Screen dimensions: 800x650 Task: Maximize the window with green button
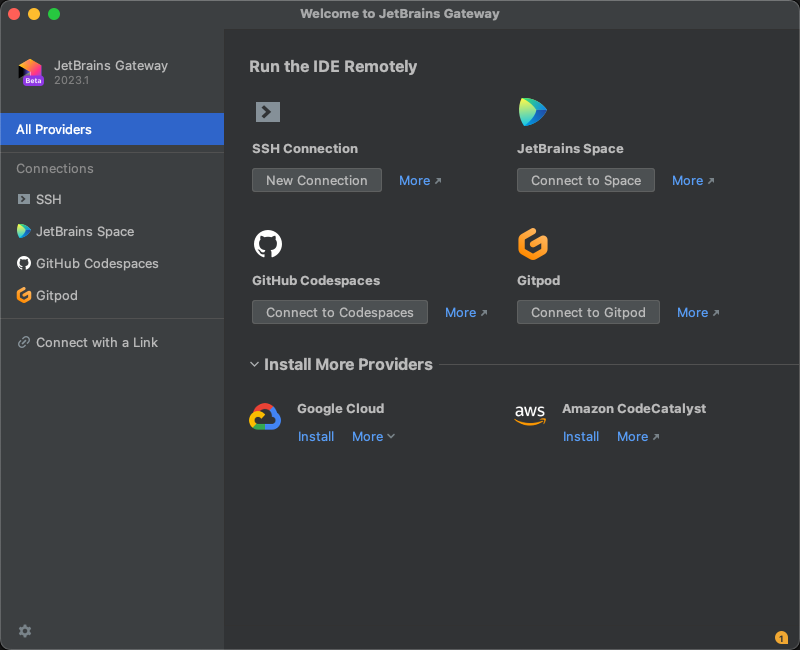pyautogui.click(x=54, y=14)
